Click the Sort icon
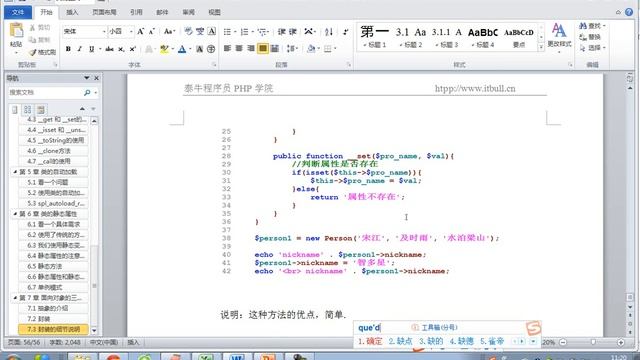 coord(329,31)
